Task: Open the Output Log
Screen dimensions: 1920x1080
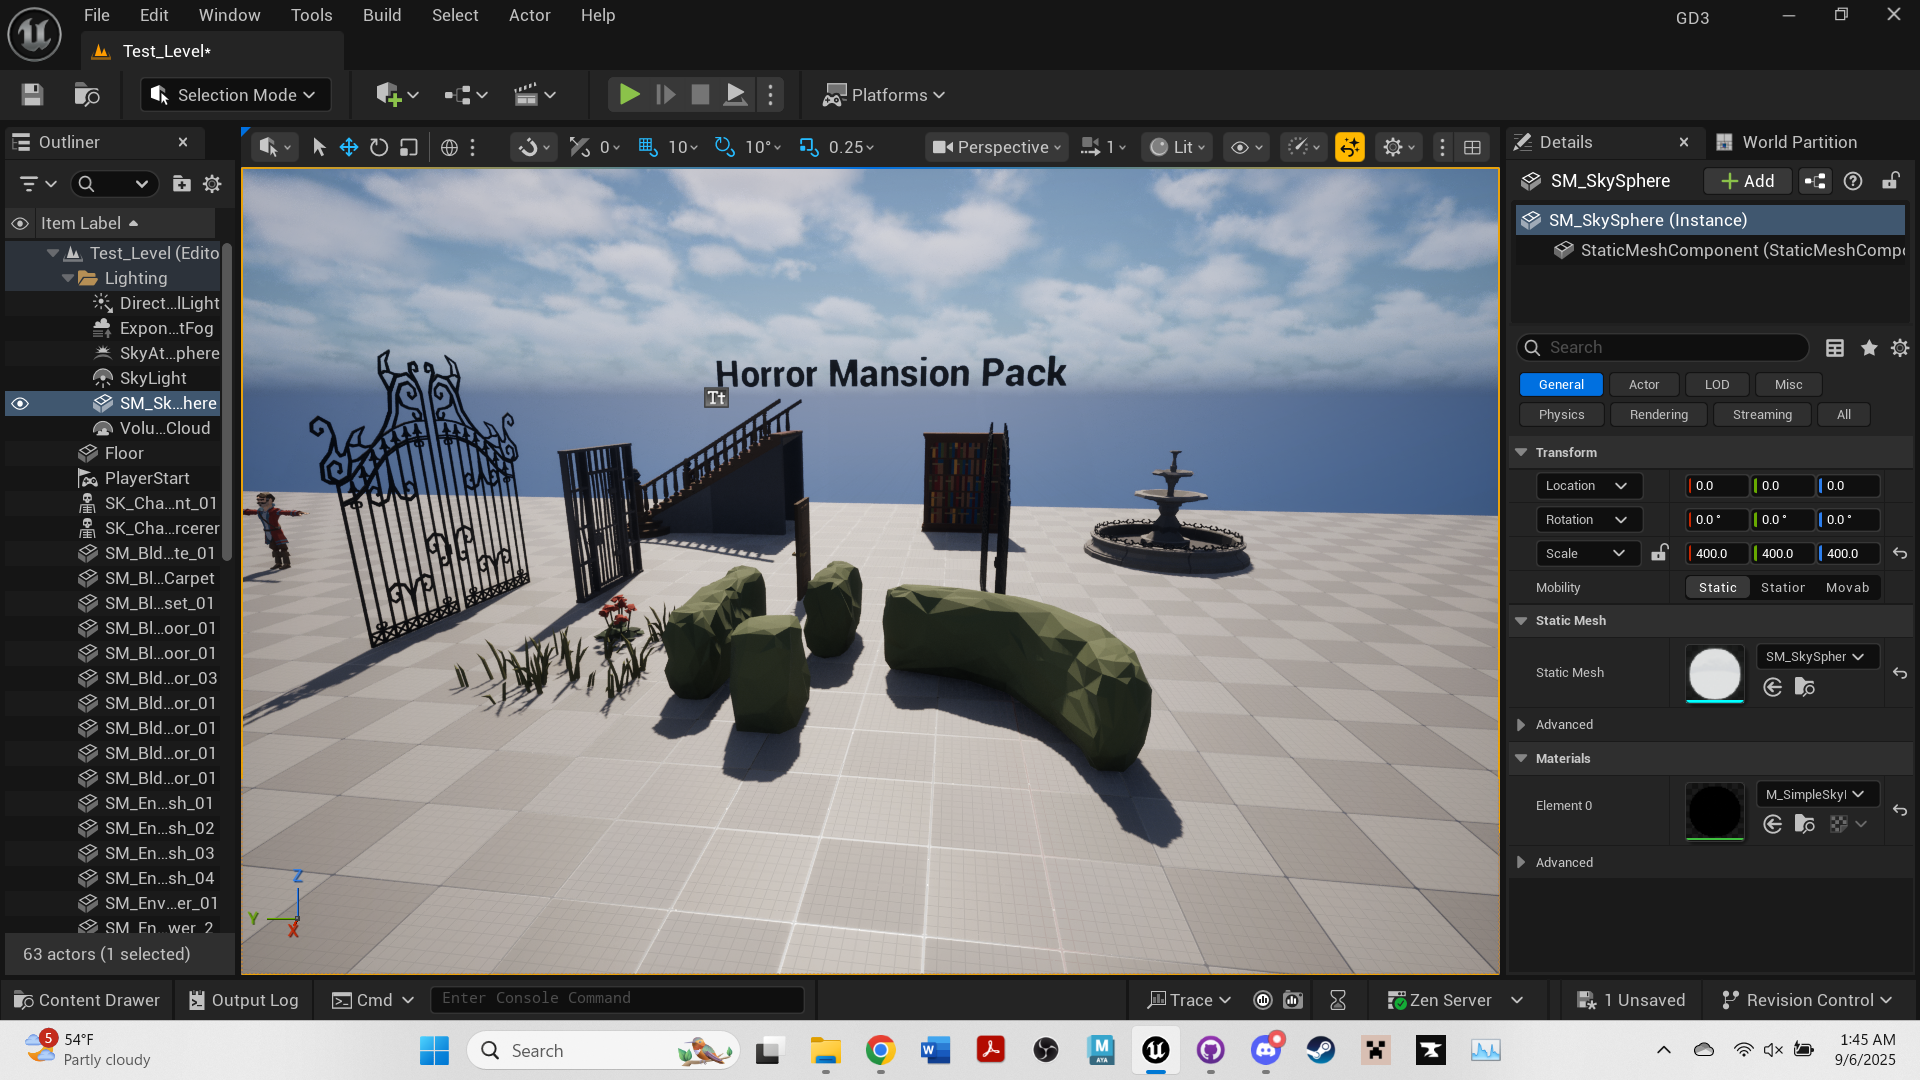Action: 243,1000
